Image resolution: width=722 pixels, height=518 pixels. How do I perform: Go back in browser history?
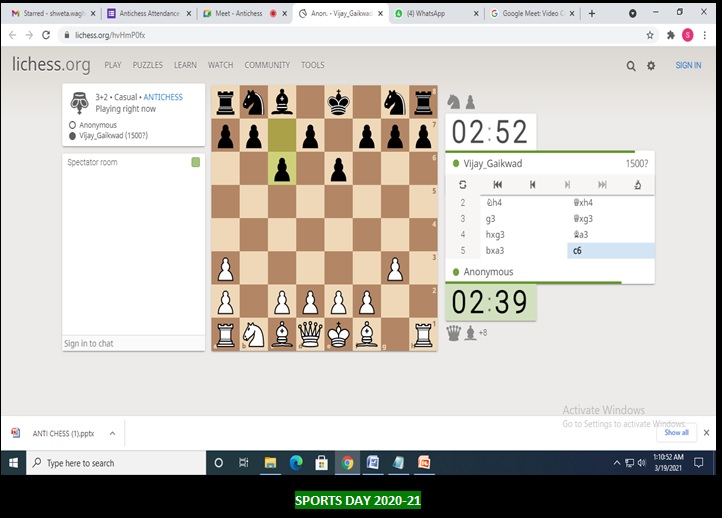[12, 35]
